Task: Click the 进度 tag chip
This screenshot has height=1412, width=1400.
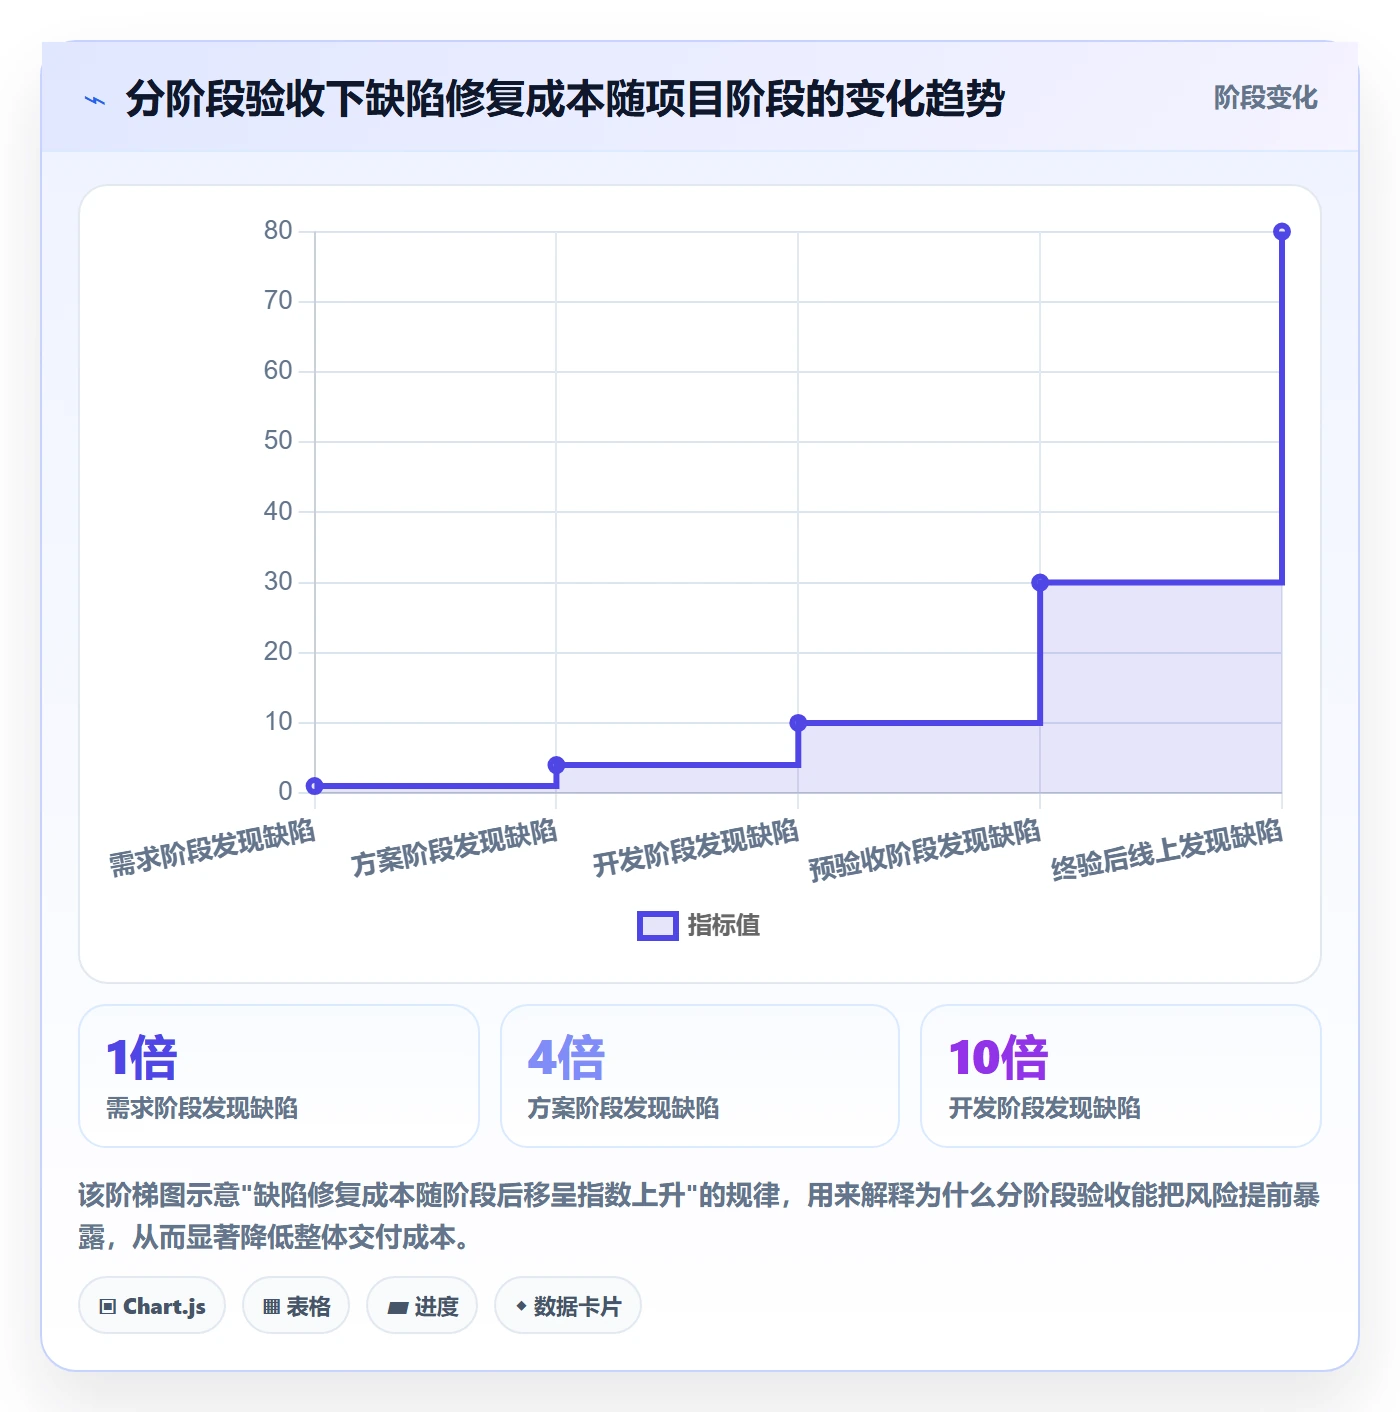Action: (x=422, y=1306)
